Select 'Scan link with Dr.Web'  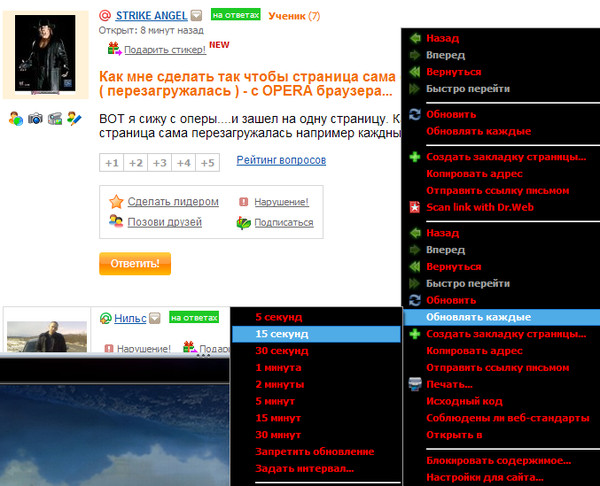(x=480, y=207)
